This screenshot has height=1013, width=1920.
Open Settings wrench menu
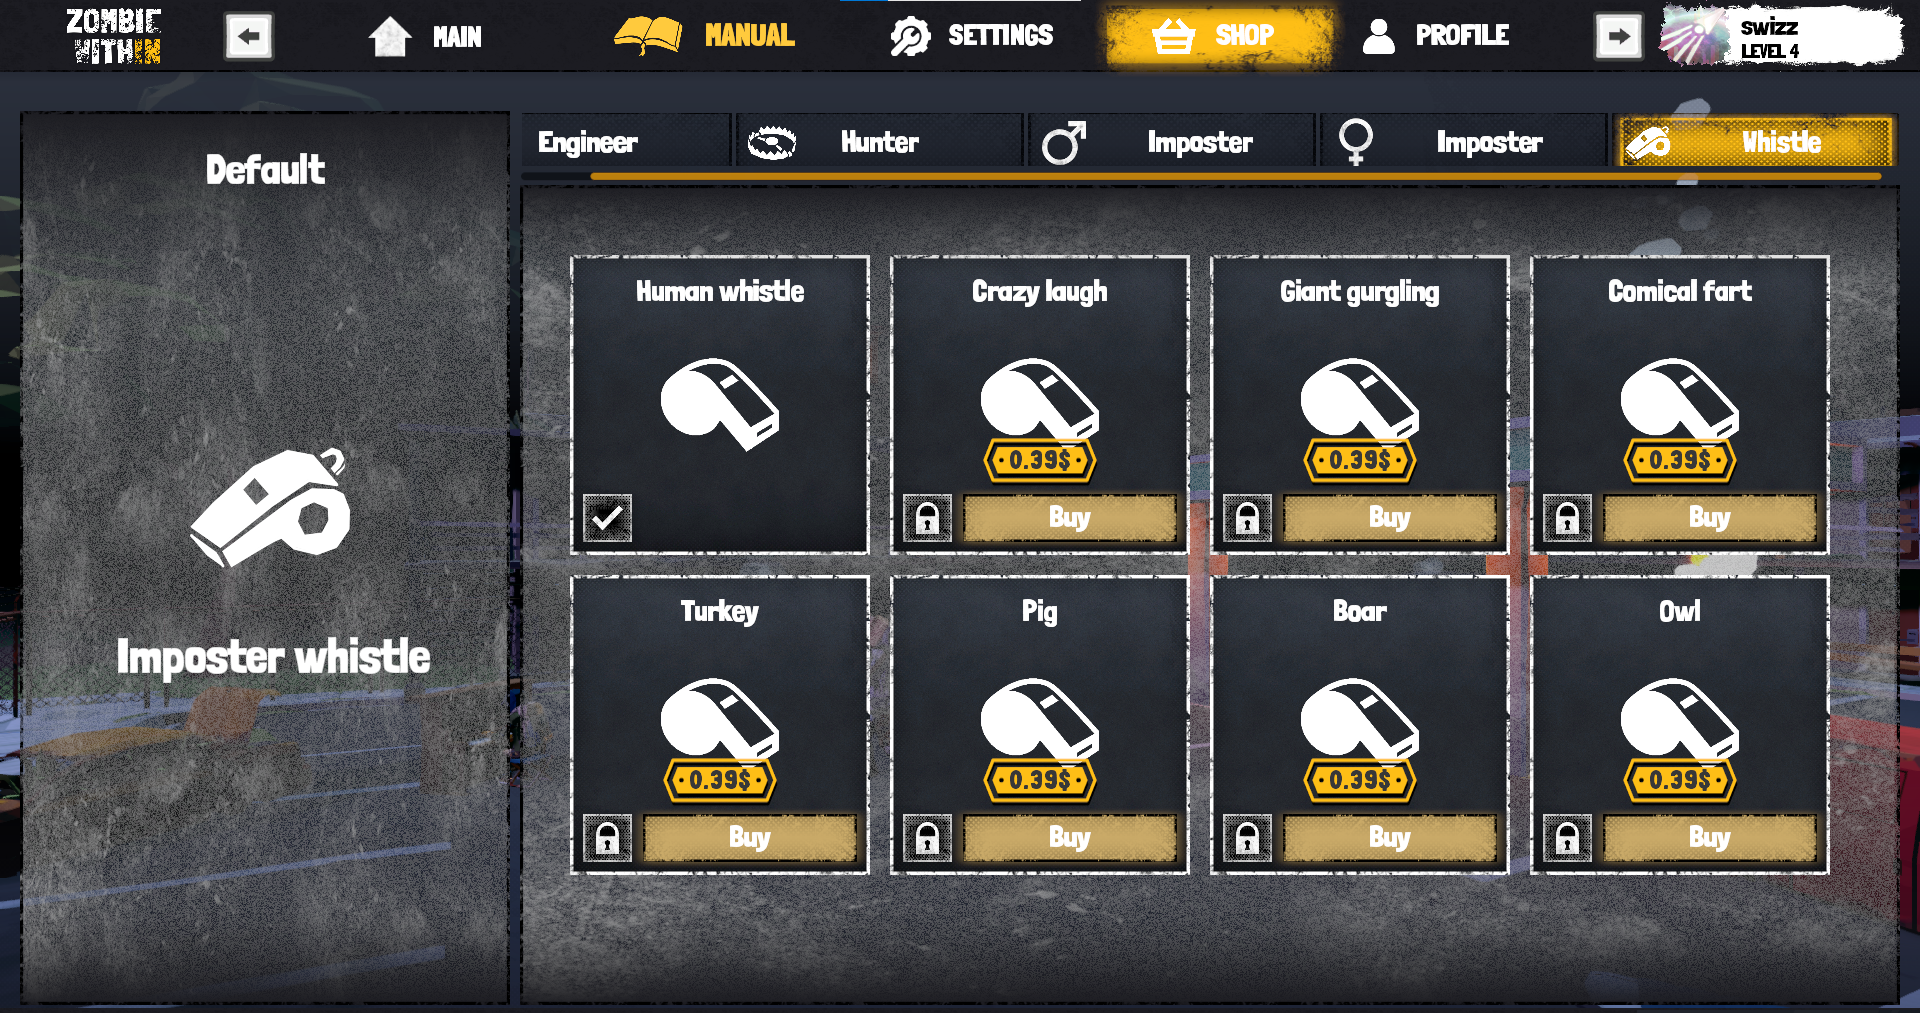971,36
